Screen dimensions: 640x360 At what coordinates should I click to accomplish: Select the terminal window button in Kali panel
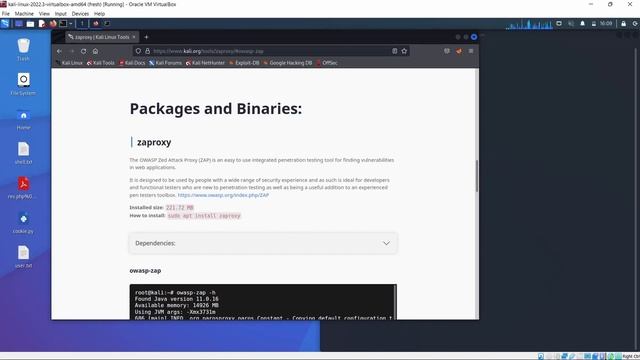pyautogui.click(x=107, y=24)
